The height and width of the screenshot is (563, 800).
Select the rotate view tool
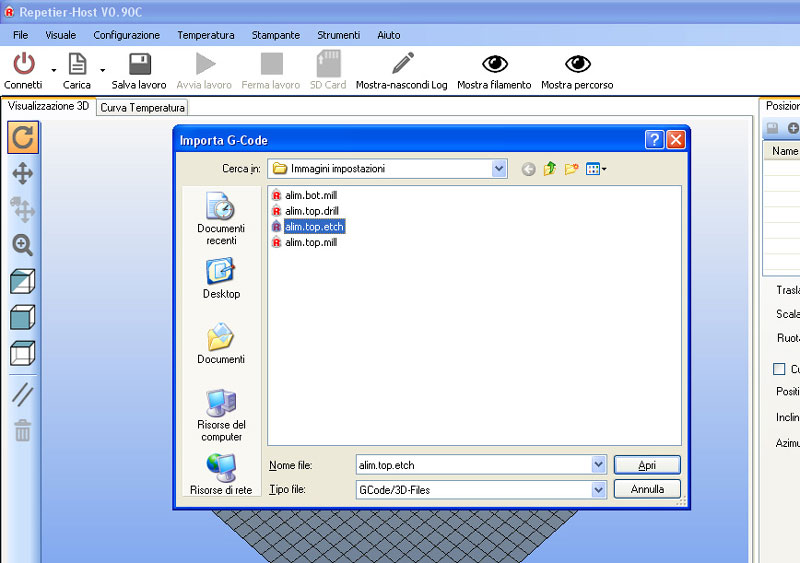(23, 137)
